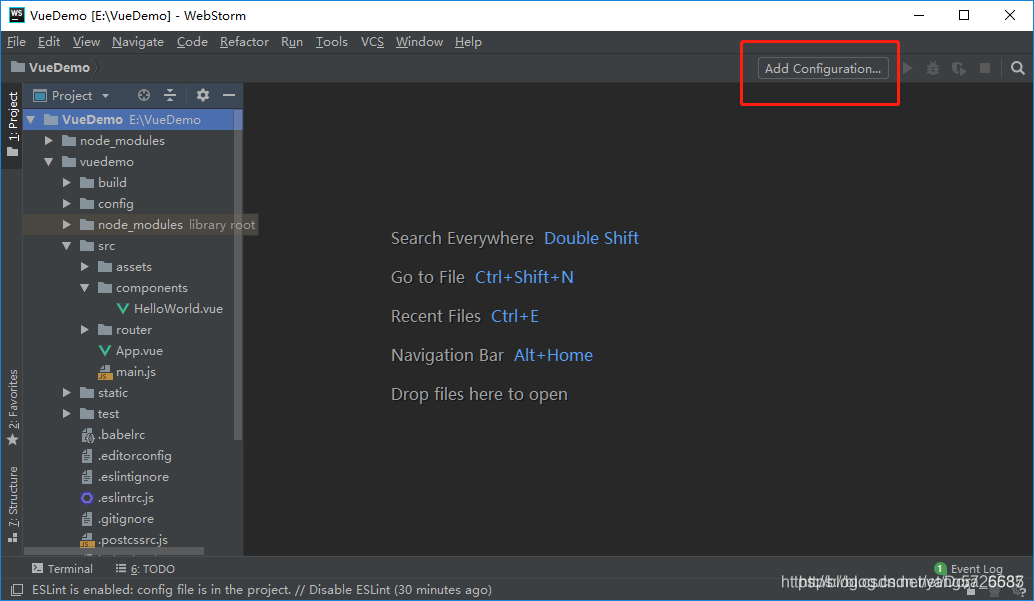1034x601 pixels.
Task: Toggle the 1: Project side tab
Action: 12,125
